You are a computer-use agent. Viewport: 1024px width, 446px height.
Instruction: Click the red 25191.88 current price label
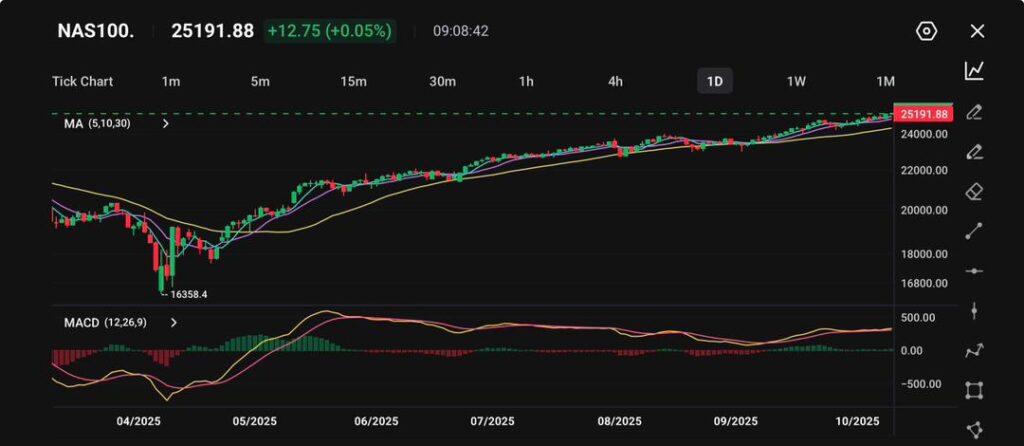(924, 114)
